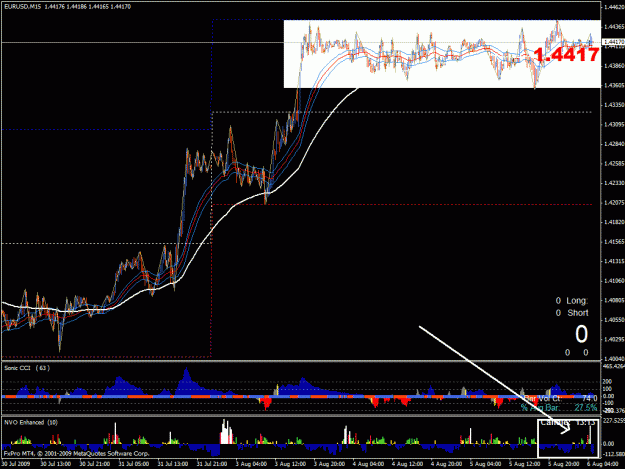This screenshot has height=469, width=625.
Task: Click the 27.5% average bar value
Action: [586, 408]
